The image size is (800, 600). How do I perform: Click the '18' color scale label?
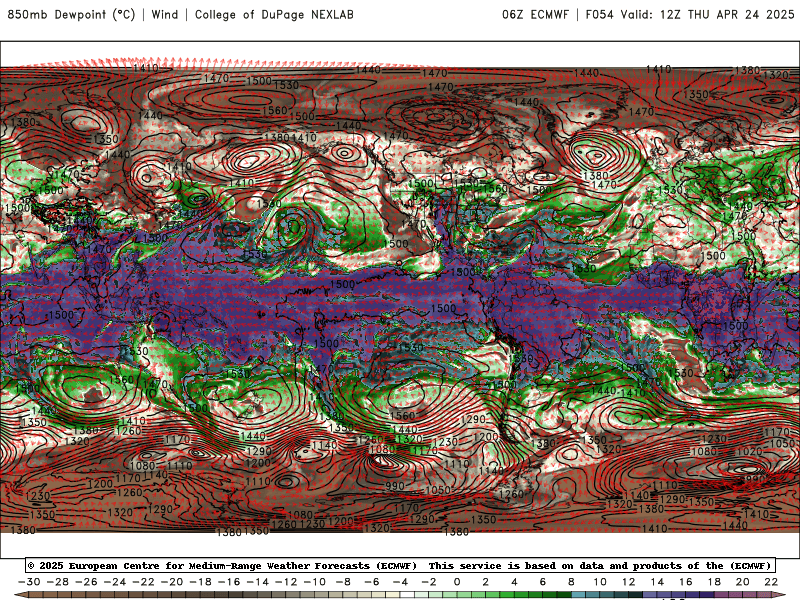tap(714, 582)
